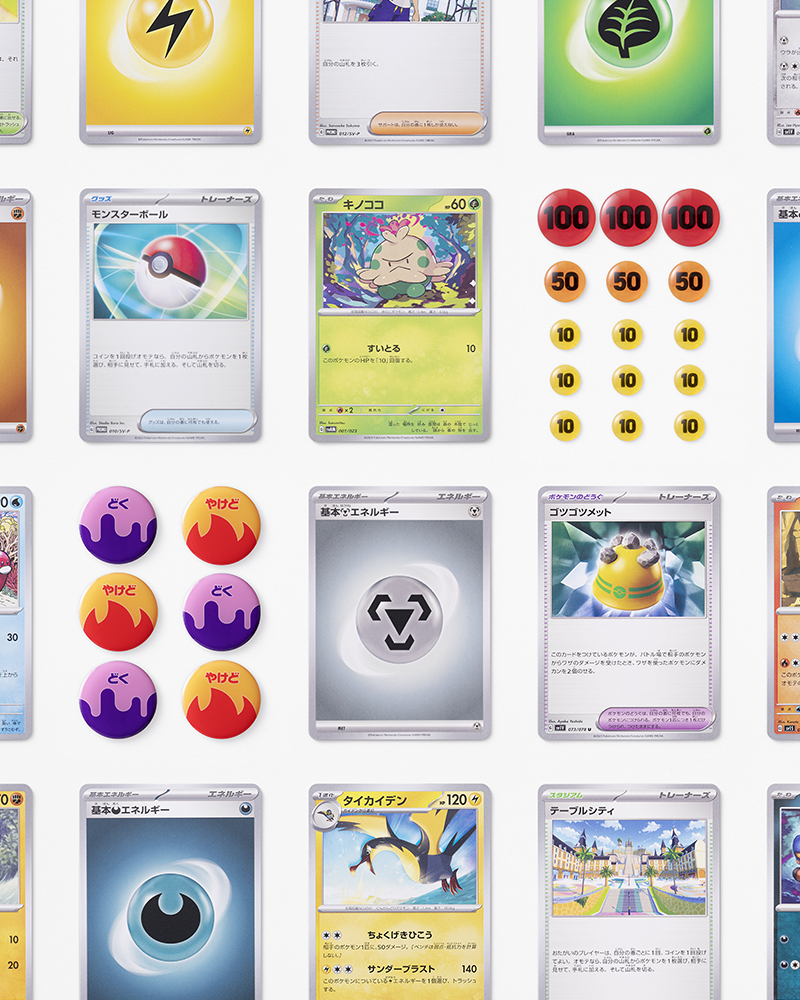Click the yellow Lightning energy orb symbol
This screenshot has width=800, height=1000.
(x=170, y=26)
